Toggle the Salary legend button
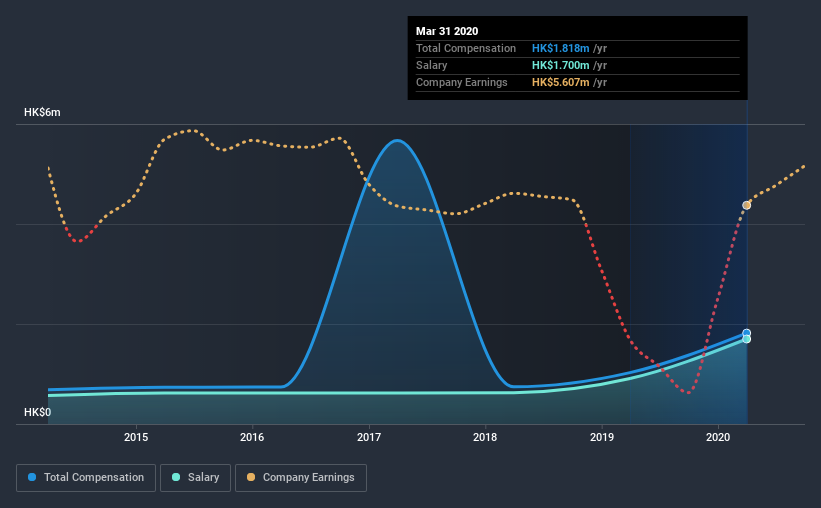 [195, 478]
